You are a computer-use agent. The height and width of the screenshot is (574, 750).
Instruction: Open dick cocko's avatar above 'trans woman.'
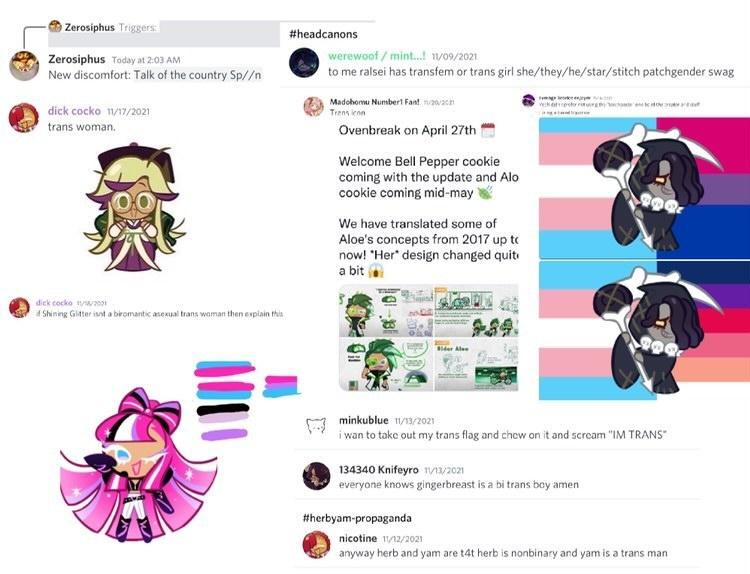click(23, 118)
